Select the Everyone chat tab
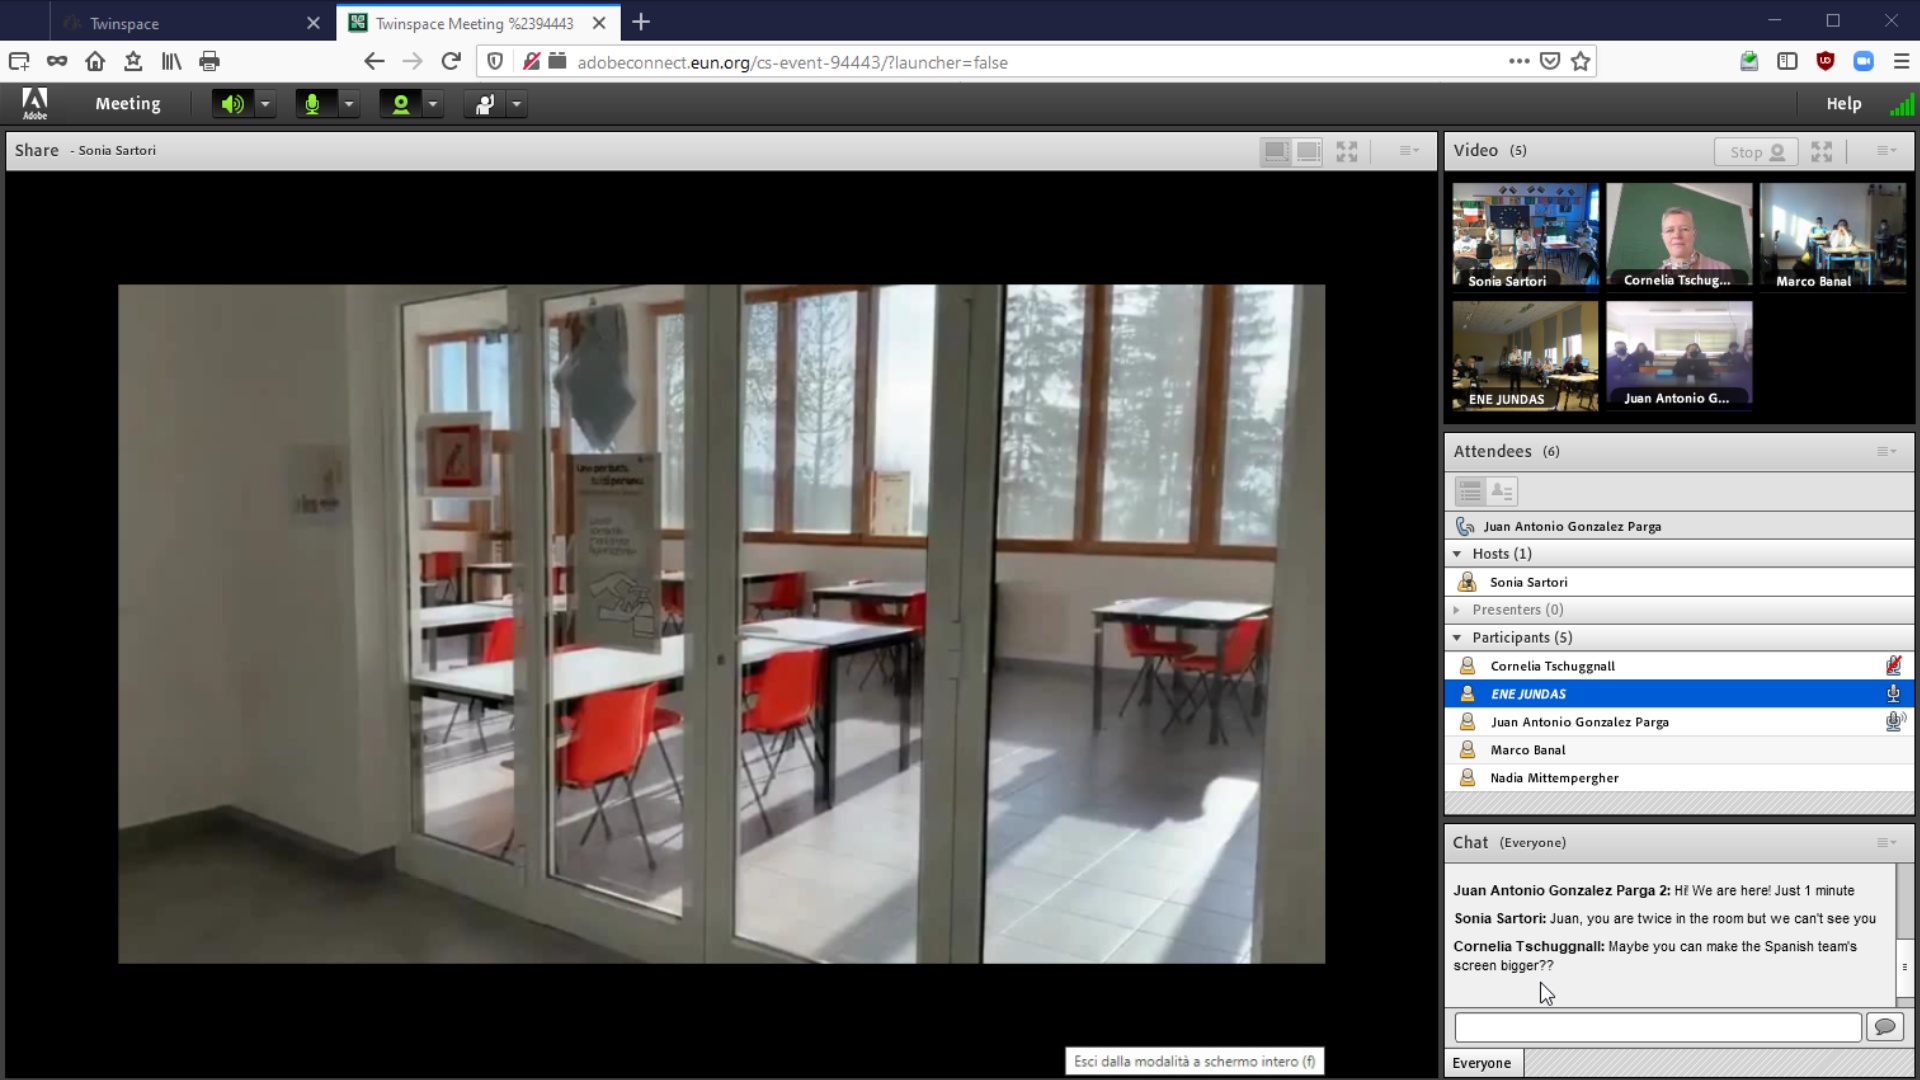The image size is (1920, 1080). click(1482, 1063)
